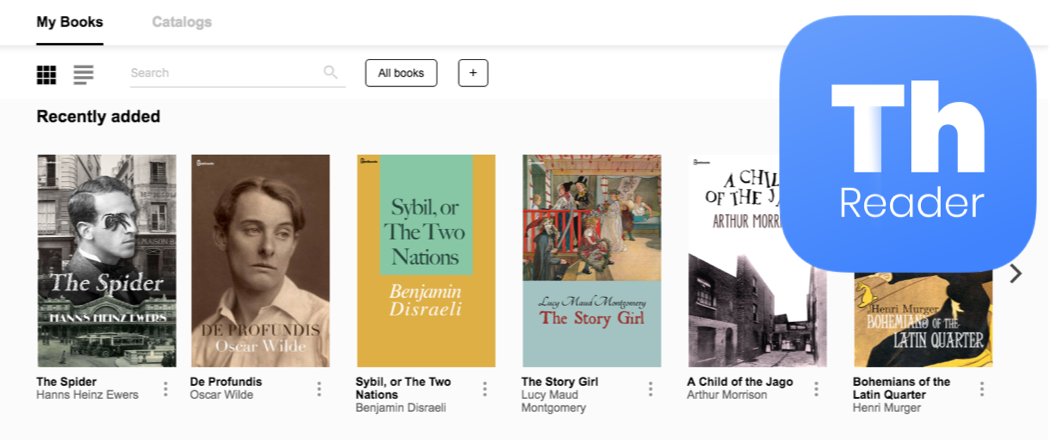Click author text 'Lucy Maud Montgomery'
This screenshot has width=1050, height=440.
(x=553, y=402)
